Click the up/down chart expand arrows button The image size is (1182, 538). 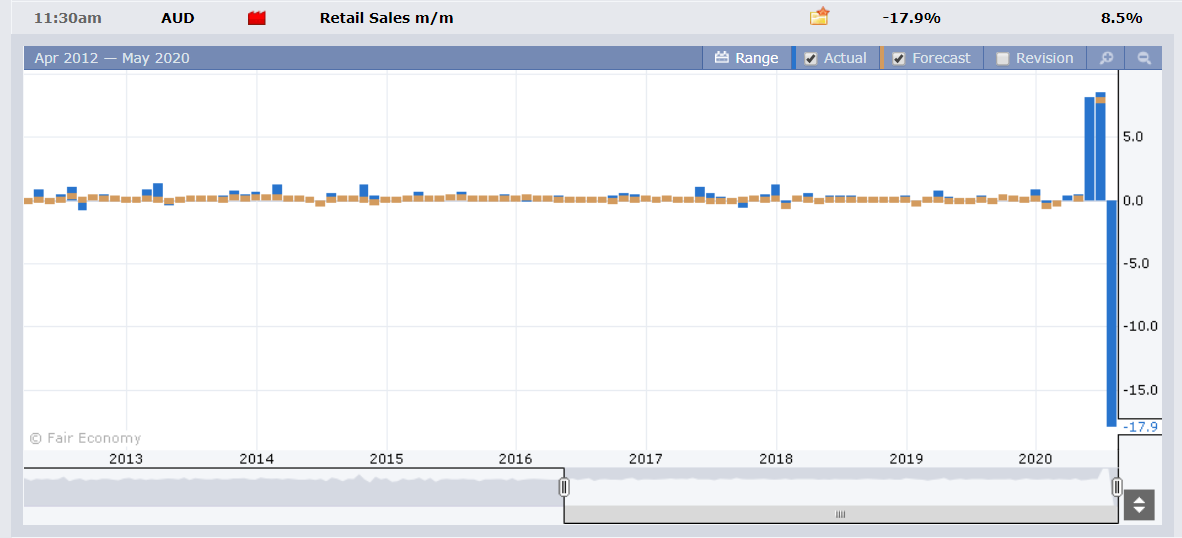point(1139,505)
